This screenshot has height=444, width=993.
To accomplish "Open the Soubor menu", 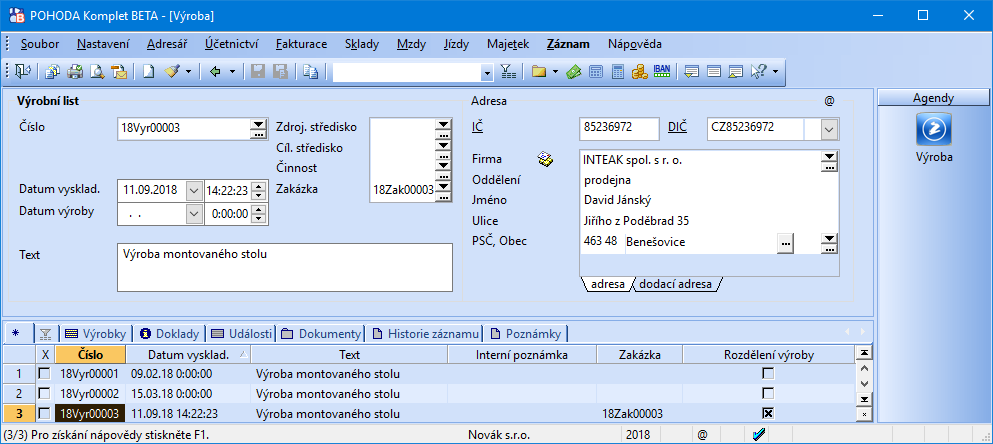I will coord(40,44).
